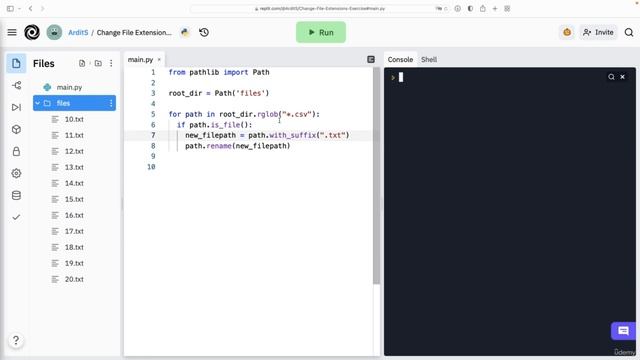Click the browser forward arrow
Viewport: 640px width, 360px height.
point(42,8)
